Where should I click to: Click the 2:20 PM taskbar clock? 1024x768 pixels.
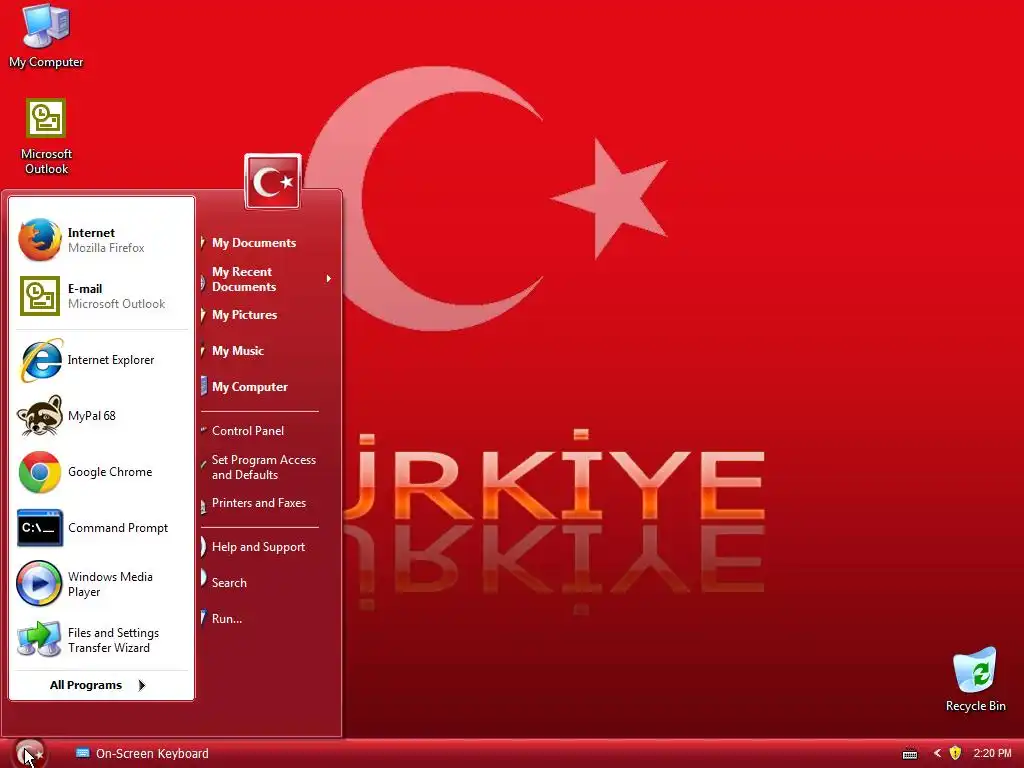(x=992, y=753)
